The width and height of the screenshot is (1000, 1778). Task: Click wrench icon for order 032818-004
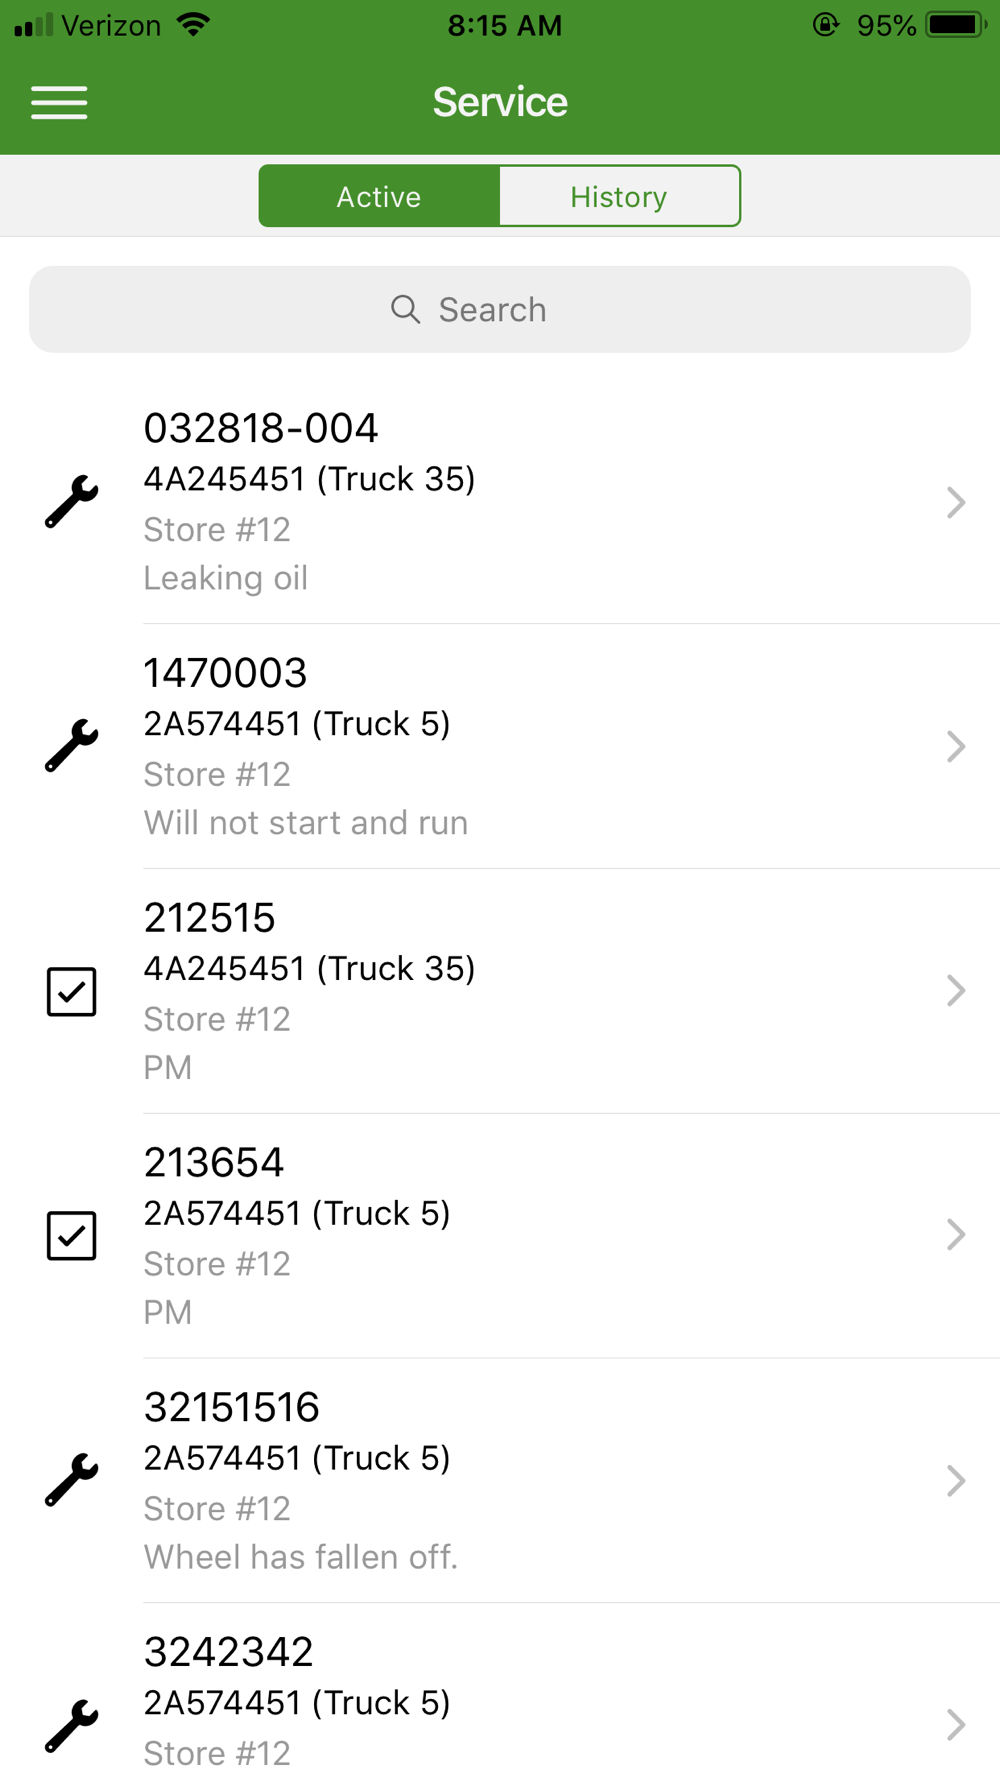72,502
